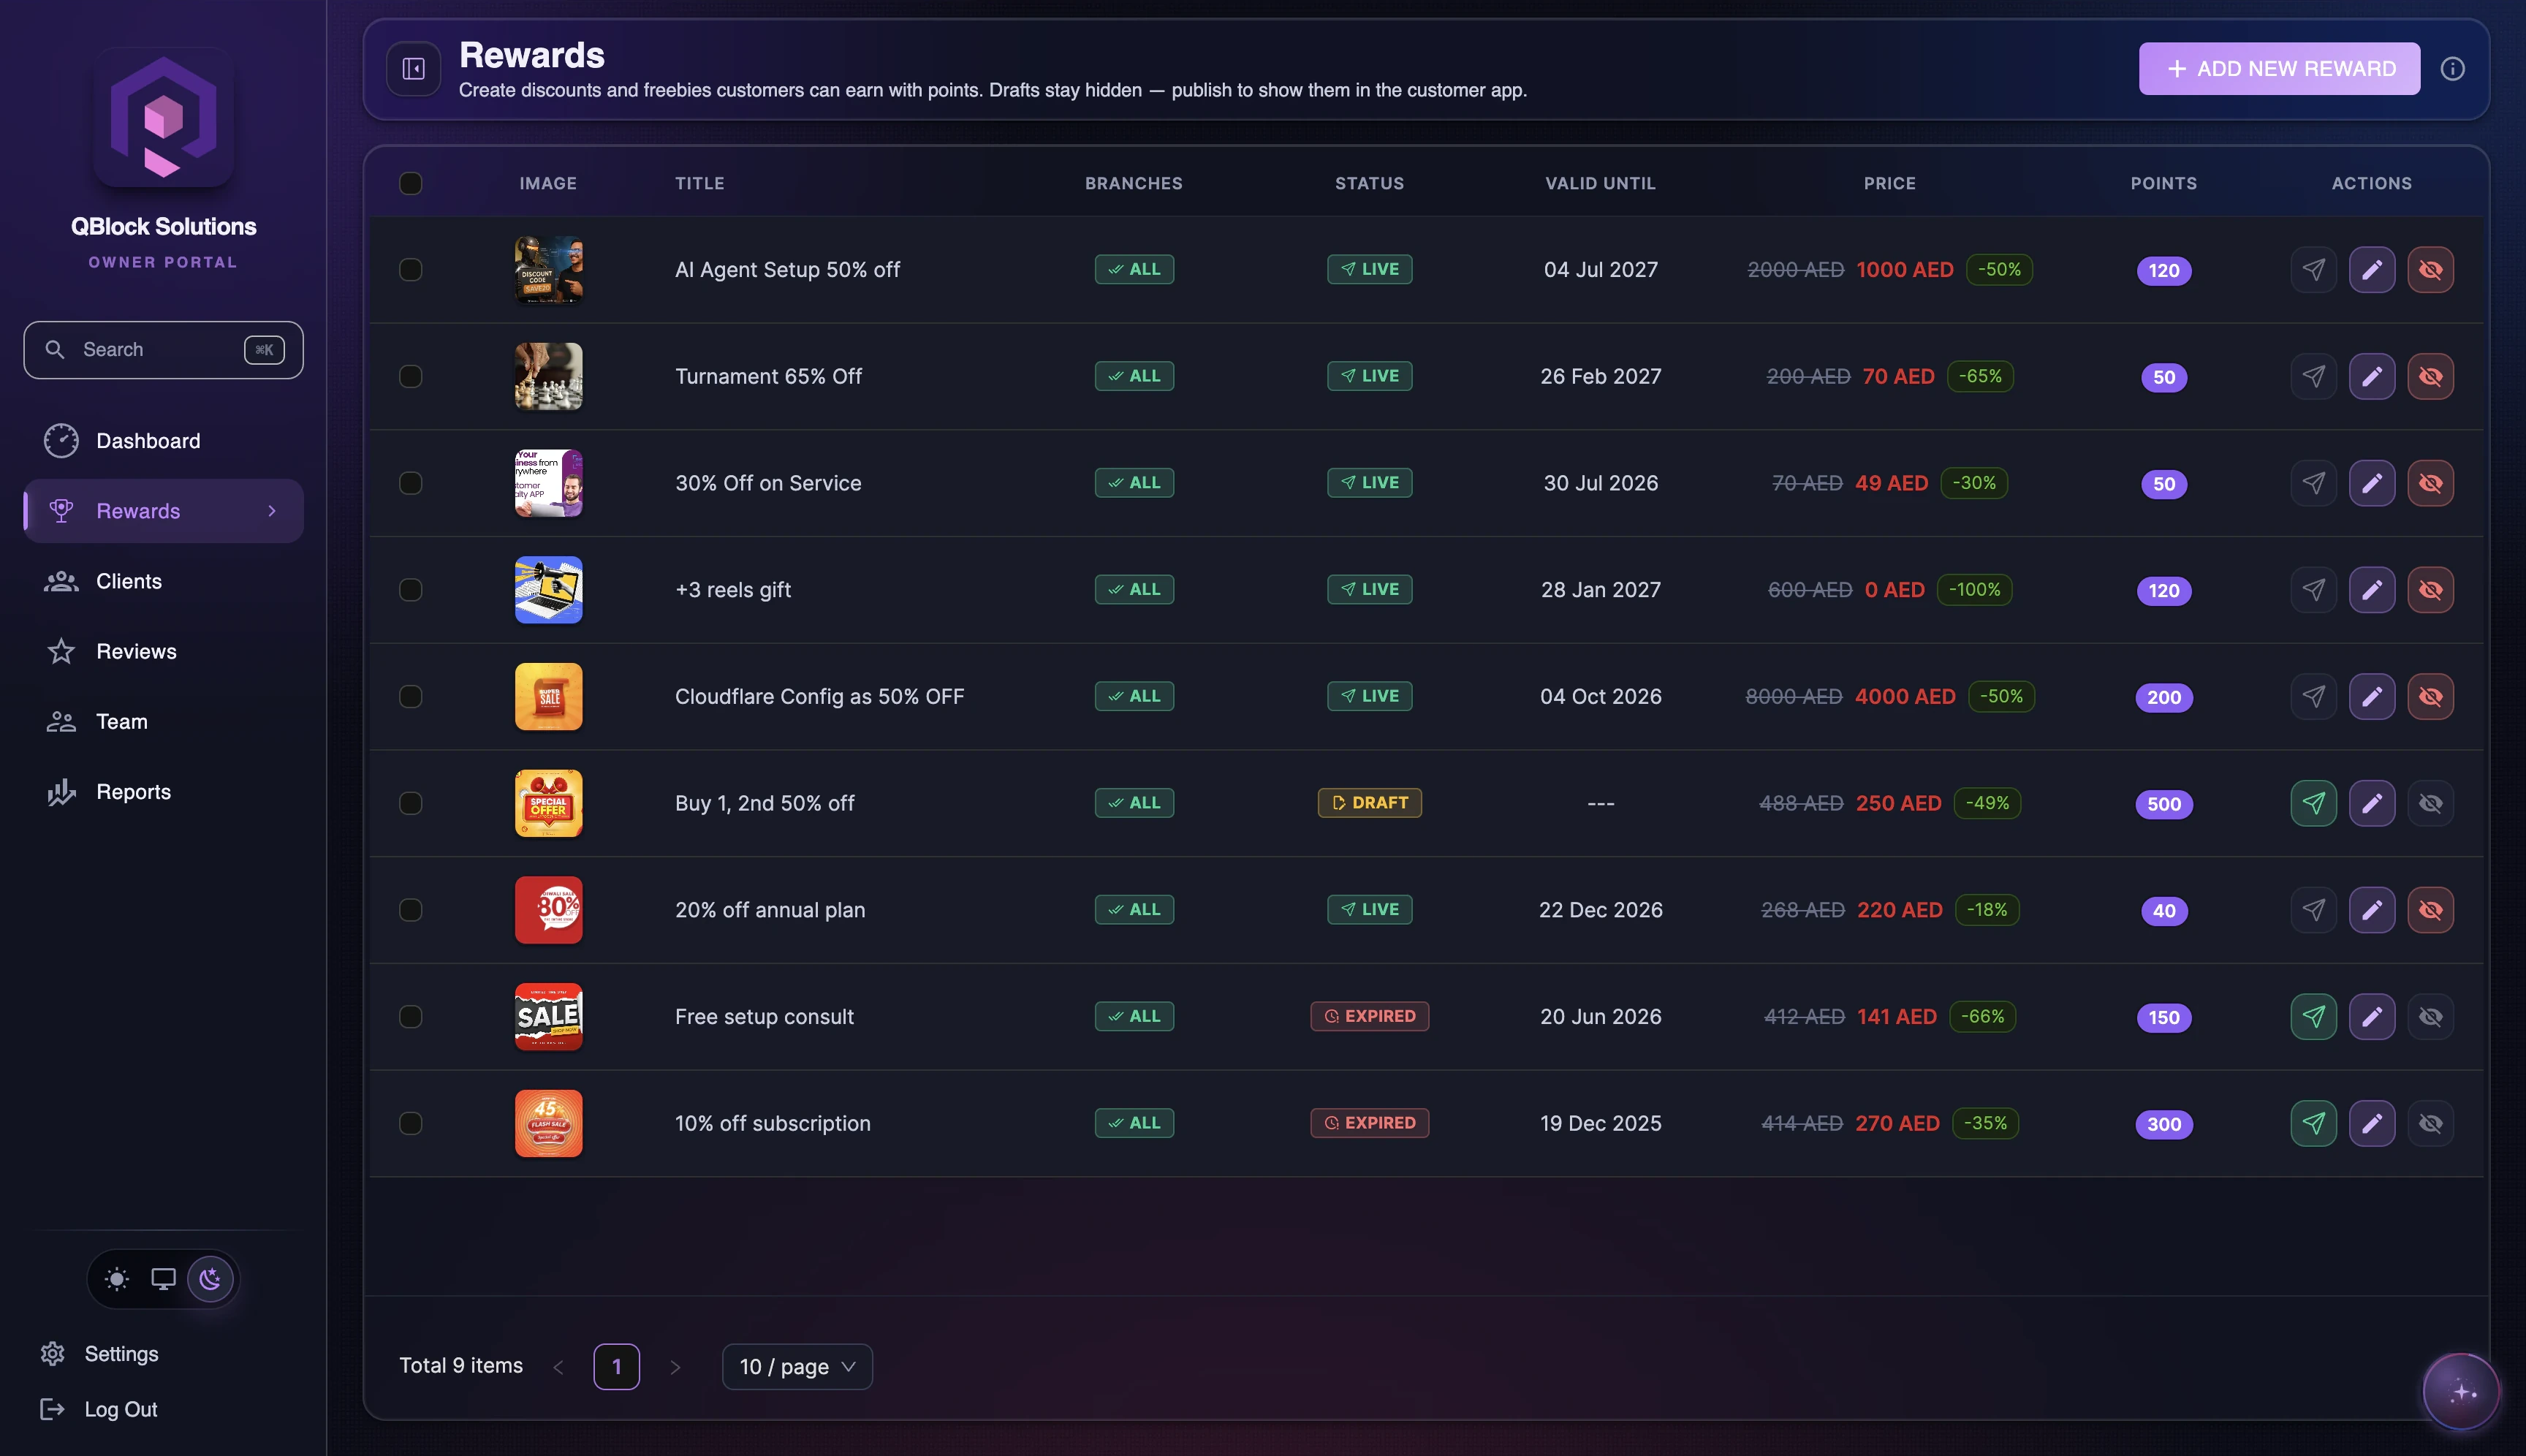Edit the Buy 1, 2nd 50% off reward
2526x1456 pixels.
click(2372, 803)
